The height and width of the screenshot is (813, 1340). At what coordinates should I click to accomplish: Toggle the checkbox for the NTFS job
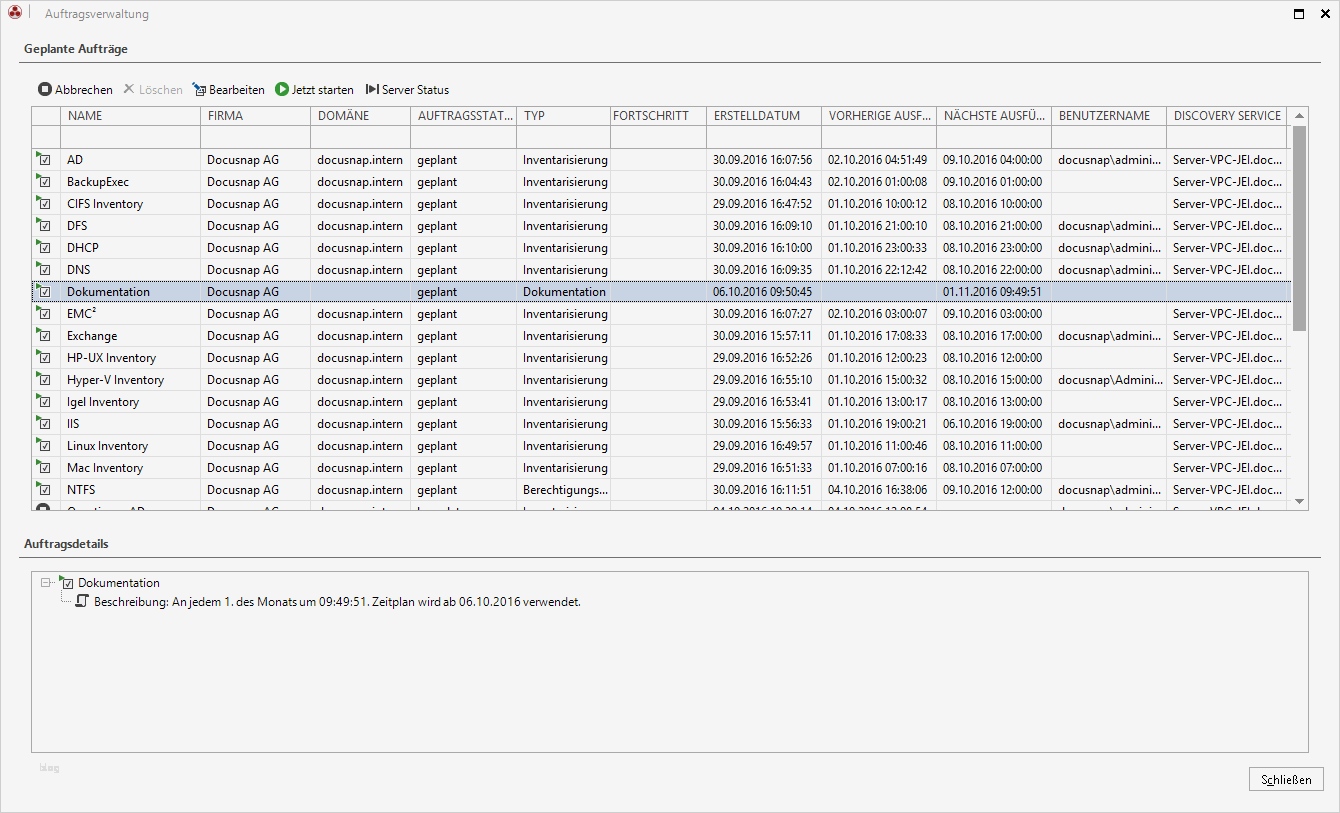(45, 490)
